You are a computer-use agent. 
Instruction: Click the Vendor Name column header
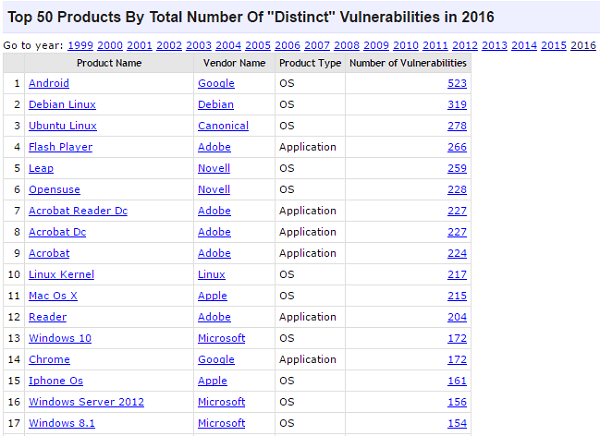pyautogui.click(x=234, y=63)
